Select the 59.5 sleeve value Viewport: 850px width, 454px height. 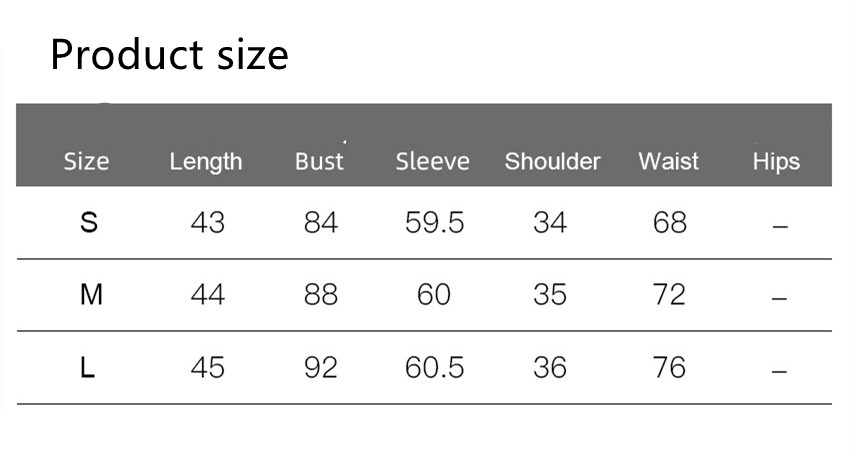click(x=434, y=223)
